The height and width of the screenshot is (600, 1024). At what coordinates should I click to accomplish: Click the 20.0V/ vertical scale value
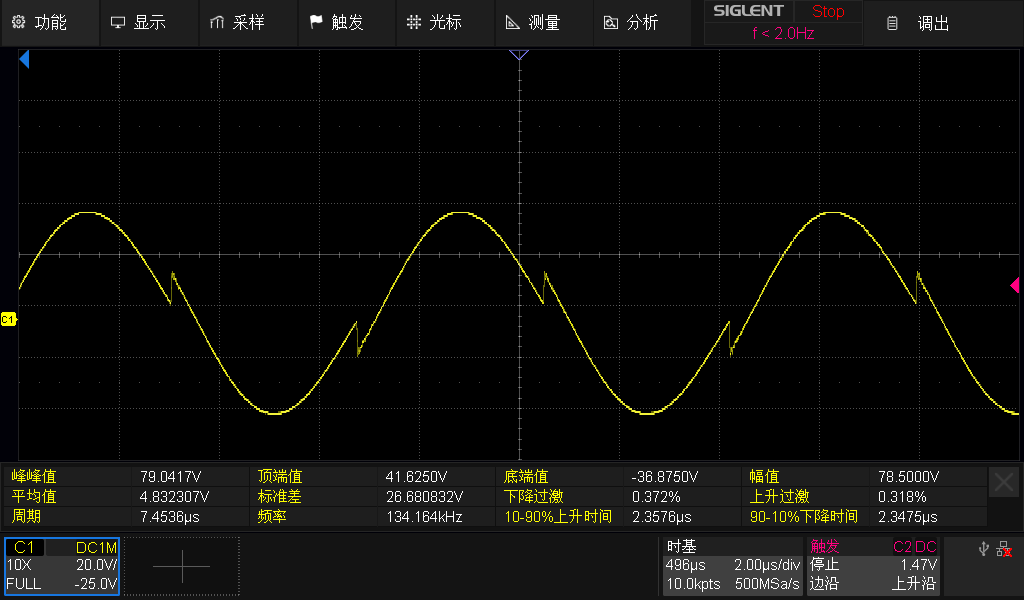click(x=97, y=565)
